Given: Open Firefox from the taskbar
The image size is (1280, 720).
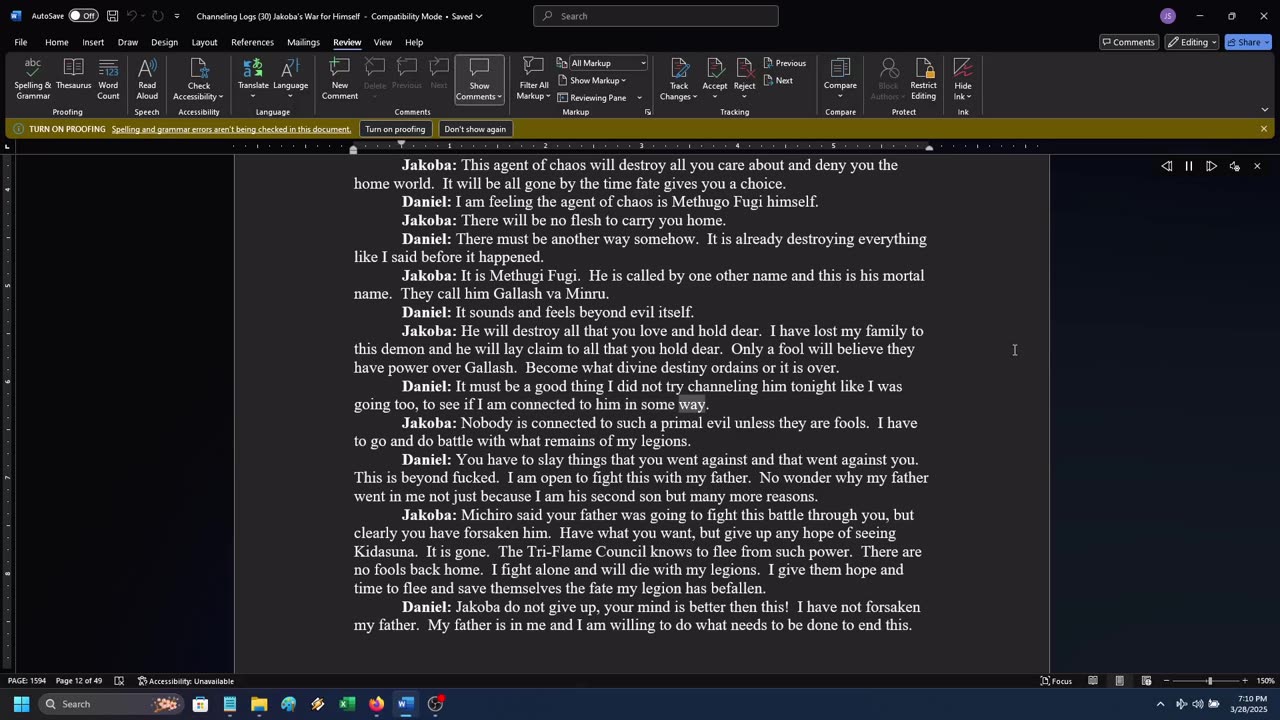Looking at the screenshot, I should (x=376, y=704).
